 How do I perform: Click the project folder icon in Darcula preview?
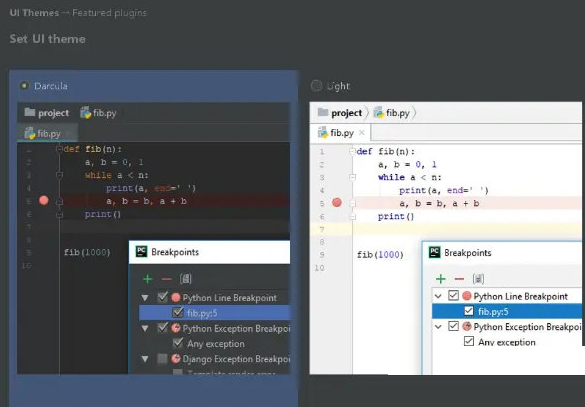(30, 112)
